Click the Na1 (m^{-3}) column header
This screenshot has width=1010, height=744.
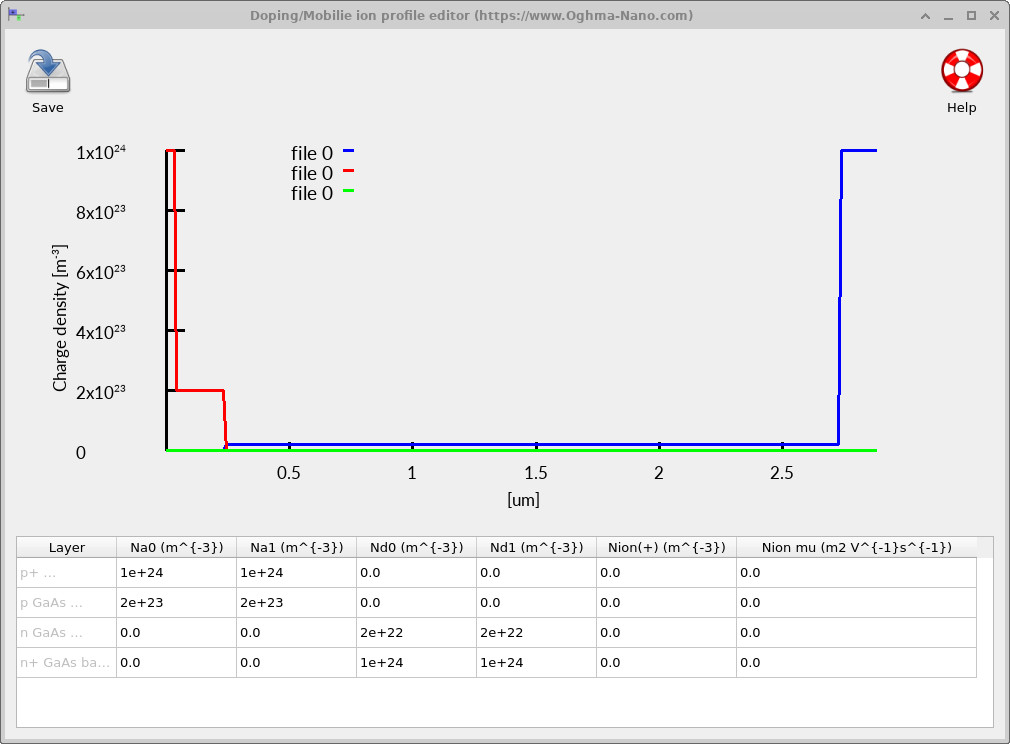pos(296,548)
